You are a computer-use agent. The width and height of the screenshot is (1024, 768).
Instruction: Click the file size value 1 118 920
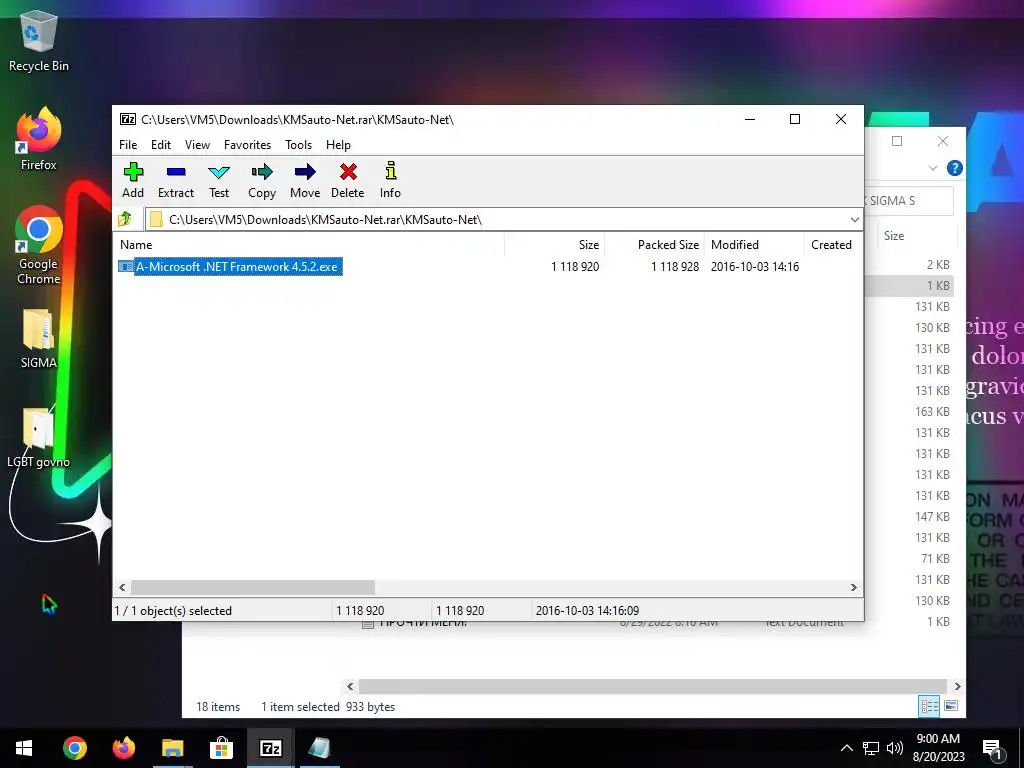coord(575,266)
